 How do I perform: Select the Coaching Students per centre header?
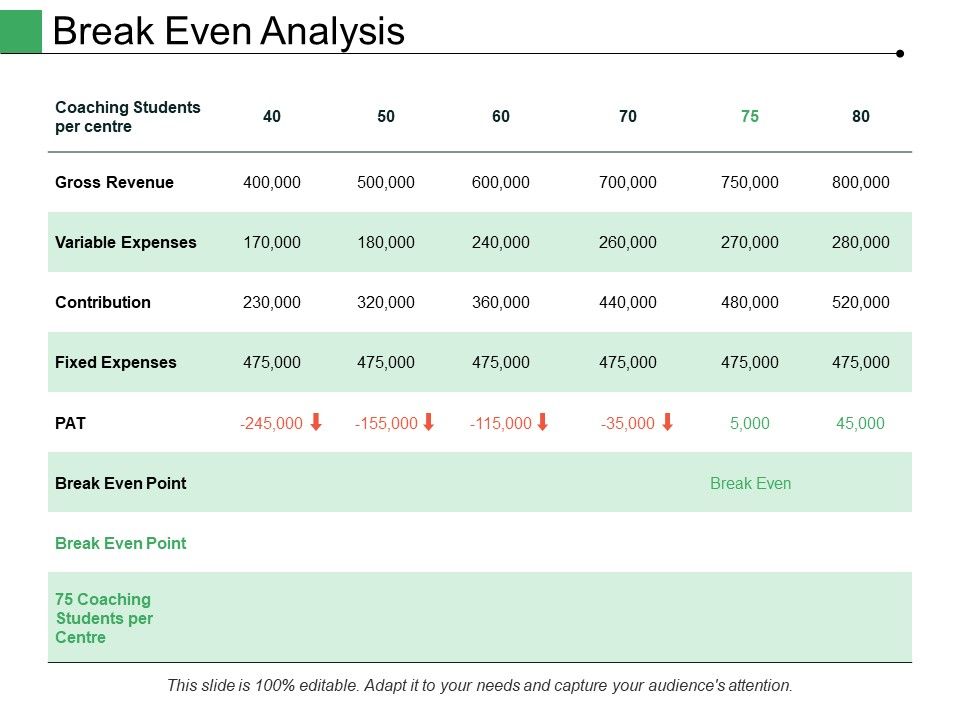(x=127, y=117)
